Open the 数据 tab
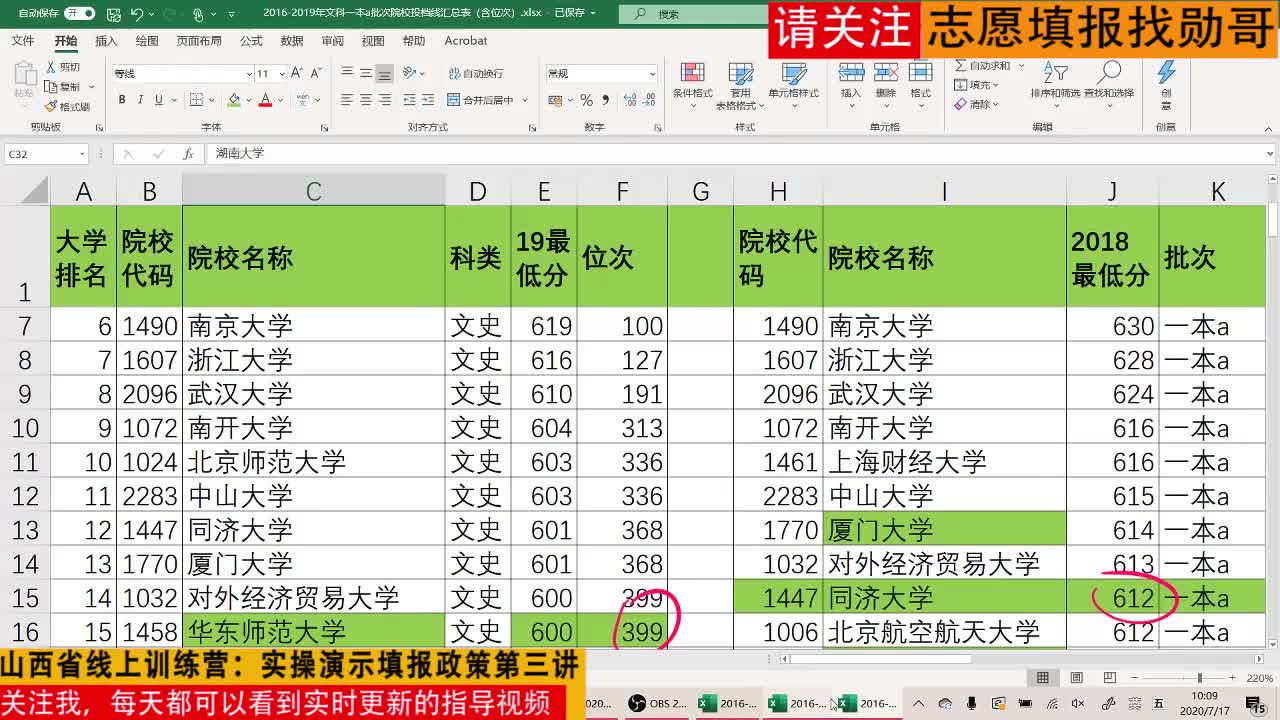Image resolution: width=1280 pixels, height=720 pixels. 292,41
